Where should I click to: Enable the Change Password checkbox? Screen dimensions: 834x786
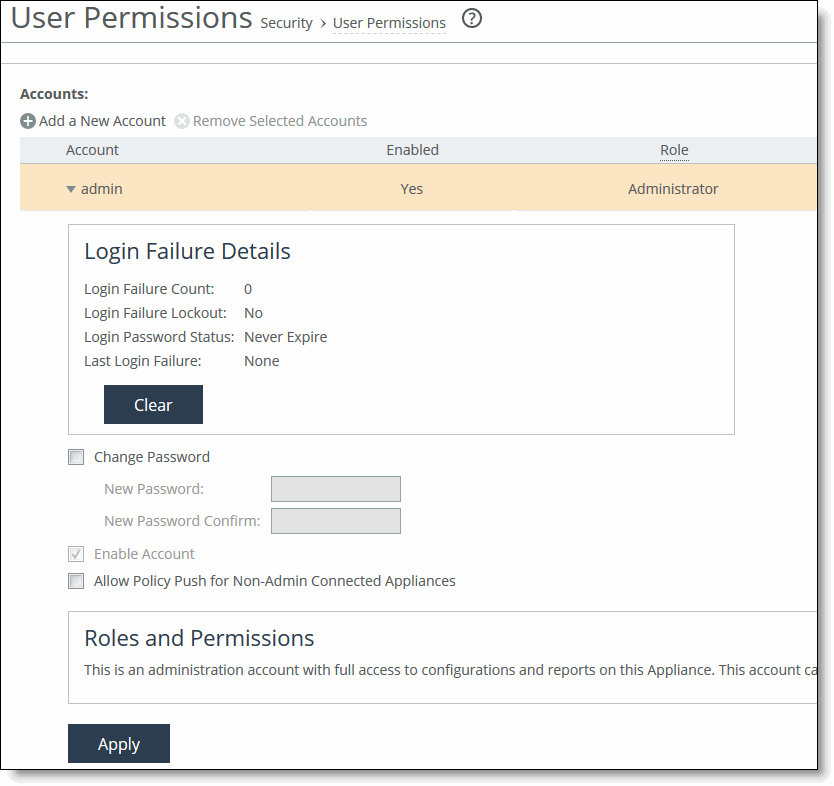coord(76,457)
